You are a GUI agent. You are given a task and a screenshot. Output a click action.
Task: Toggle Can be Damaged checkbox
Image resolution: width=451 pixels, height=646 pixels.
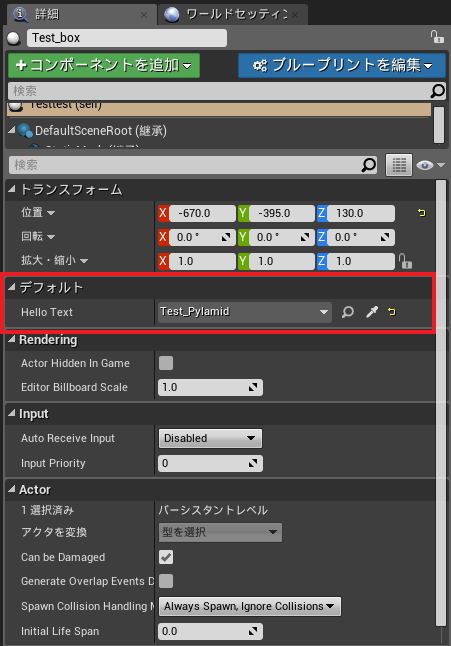tap(166, 557)
